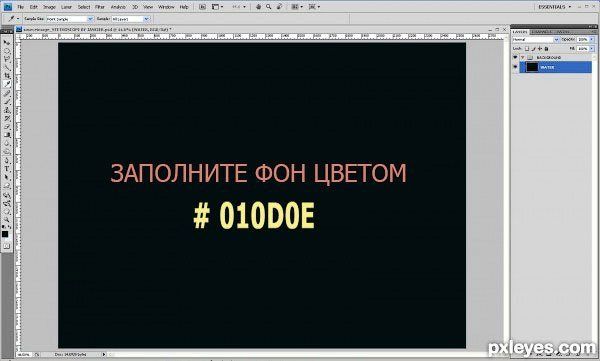Open the Sample layers dropdown

coord(130,19)
